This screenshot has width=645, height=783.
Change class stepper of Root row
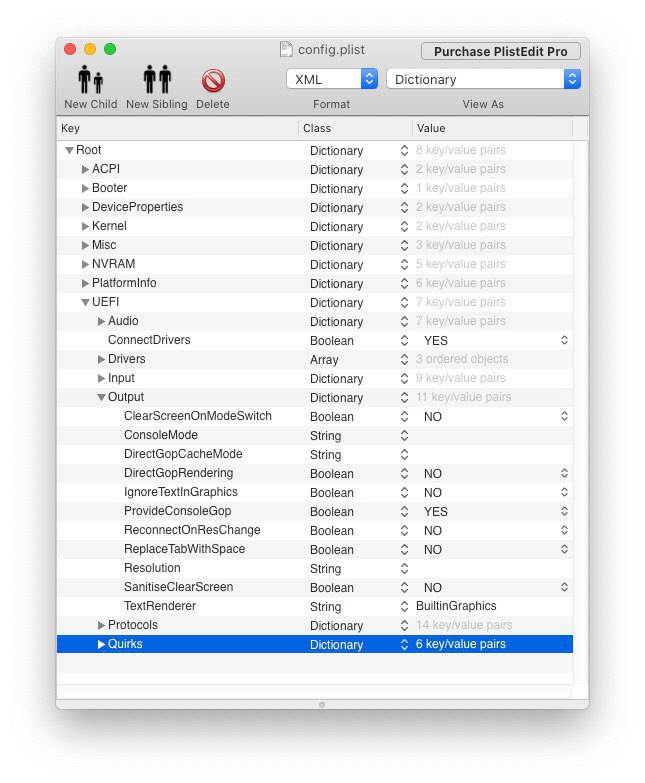point(404,150)
